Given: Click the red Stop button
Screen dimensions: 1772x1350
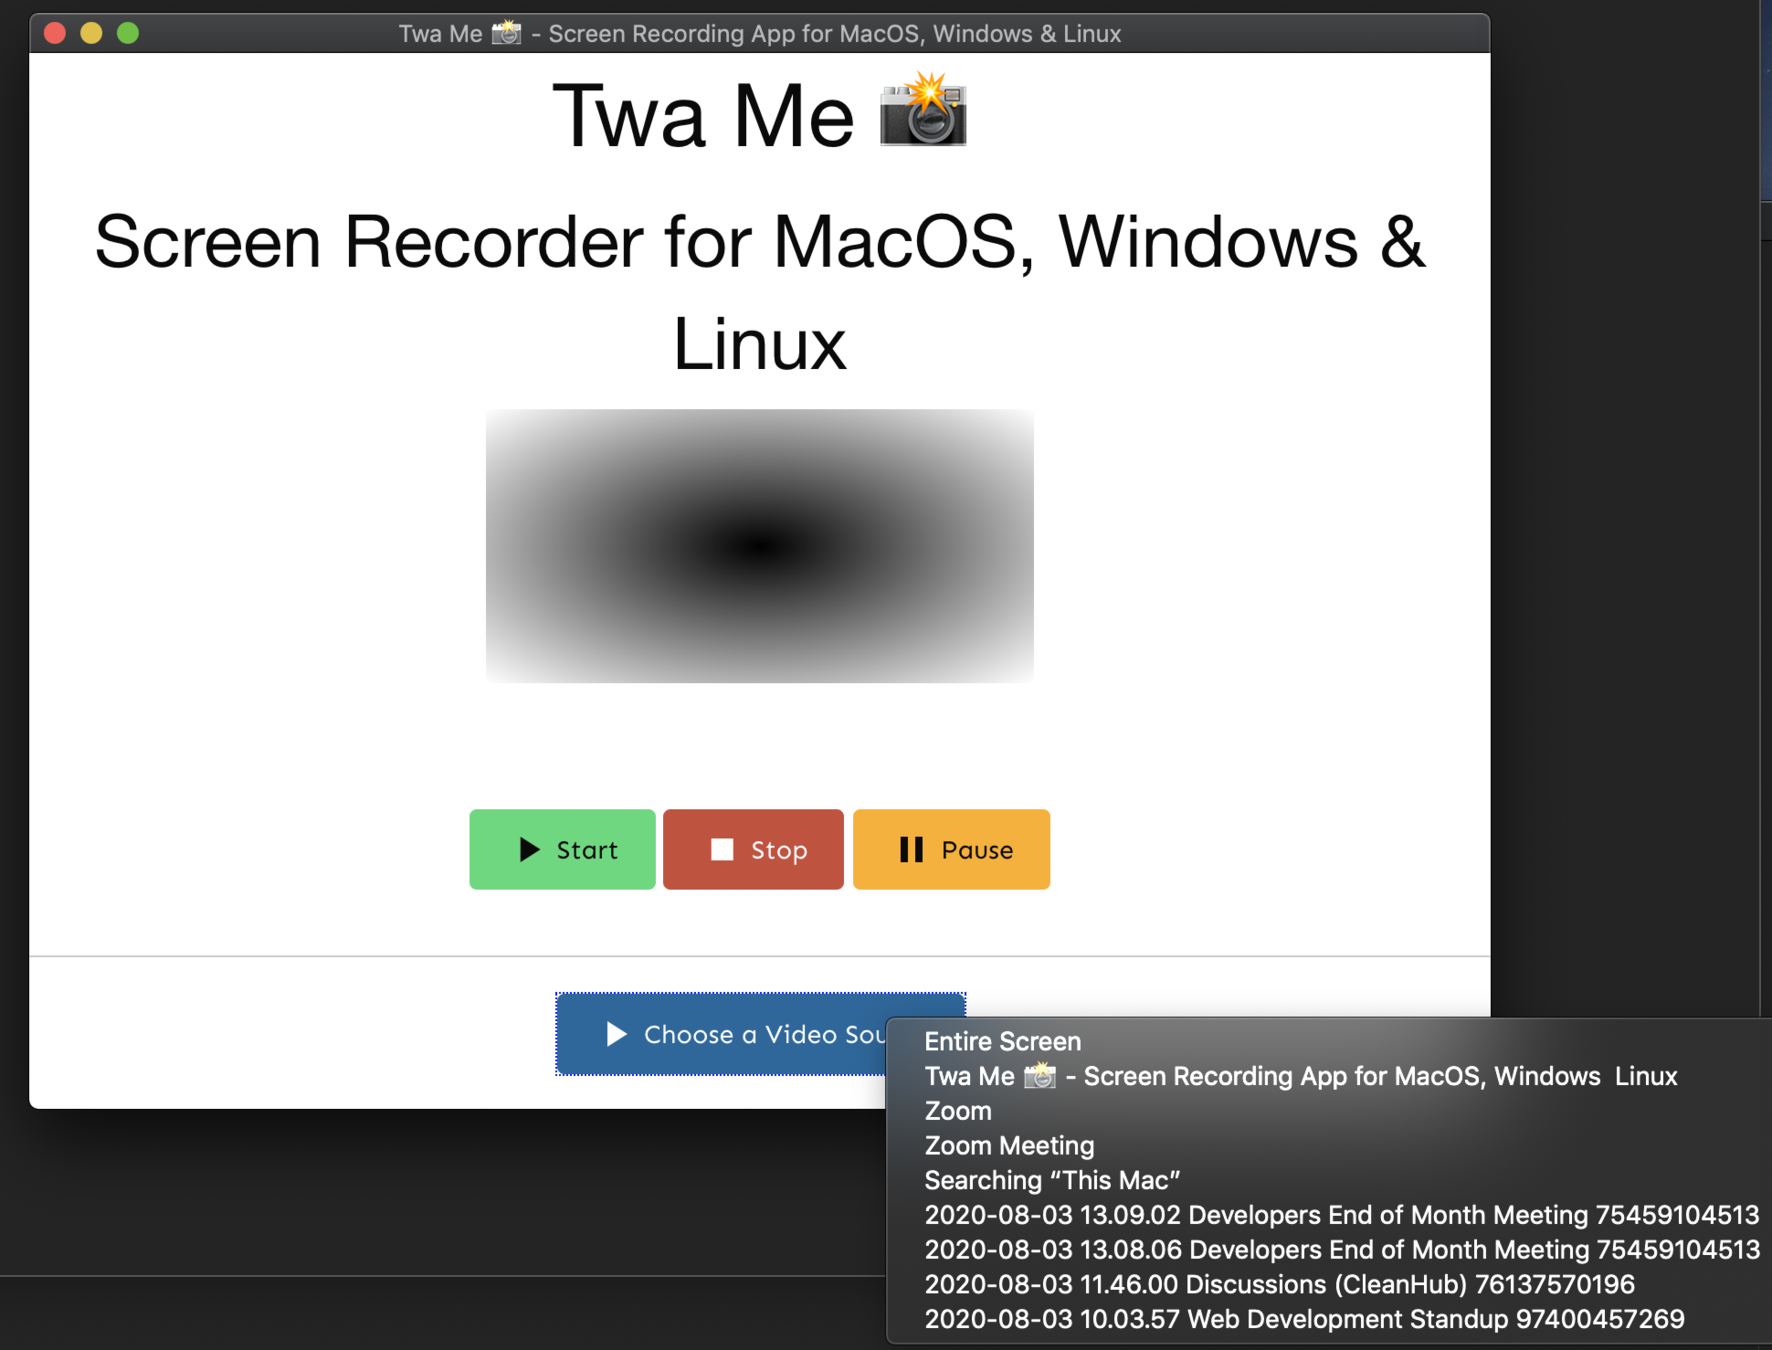Looking at the screenshot, I should 753,849.
